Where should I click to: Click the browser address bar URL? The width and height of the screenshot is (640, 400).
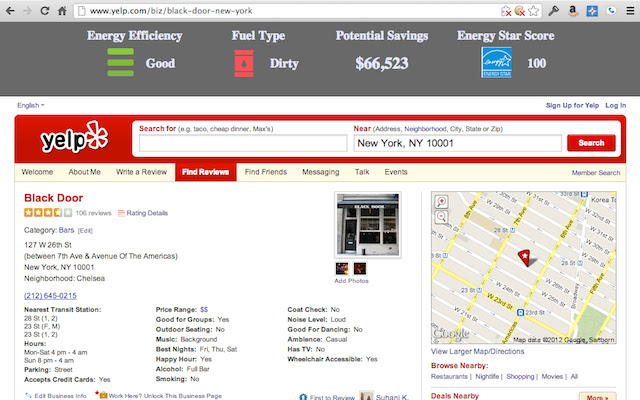[171, 11]
